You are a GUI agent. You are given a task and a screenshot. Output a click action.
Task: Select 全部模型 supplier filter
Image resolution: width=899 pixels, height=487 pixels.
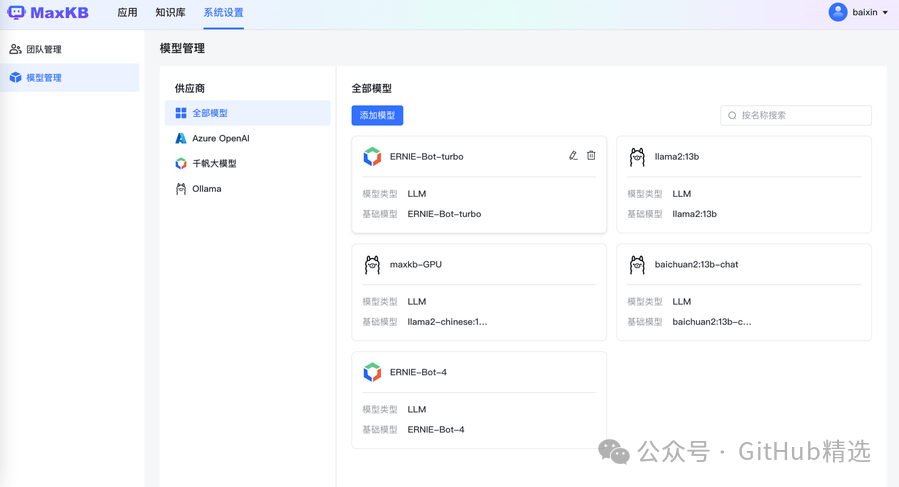point(248,113)
